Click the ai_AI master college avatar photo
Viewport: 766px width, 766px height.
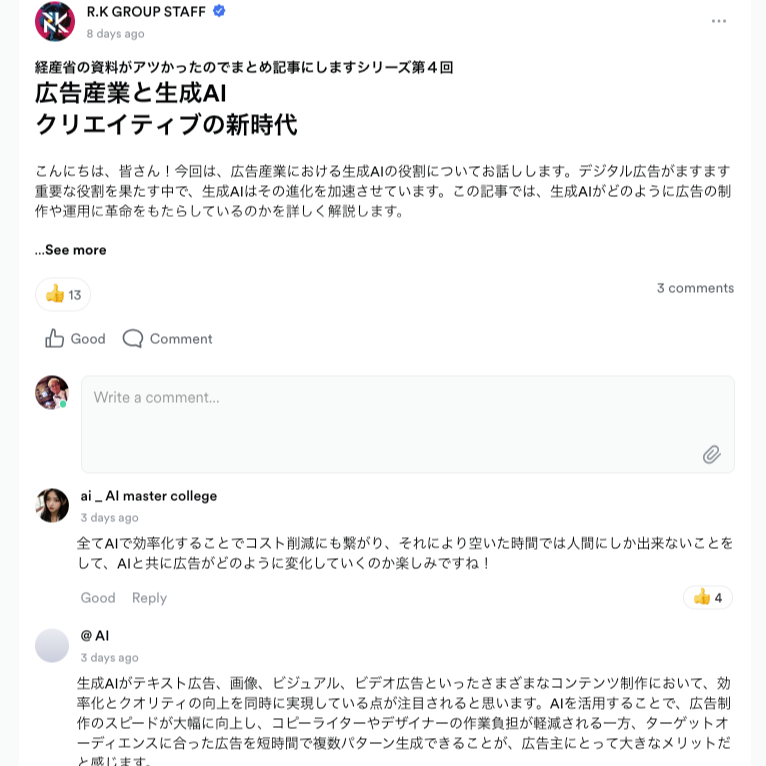tap(52, 505)
